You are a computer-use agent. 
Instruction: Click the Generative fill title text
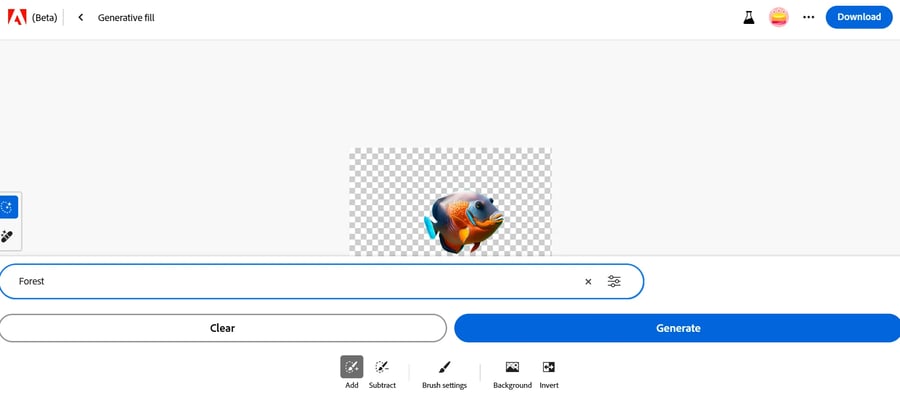(x=126, y=18)
